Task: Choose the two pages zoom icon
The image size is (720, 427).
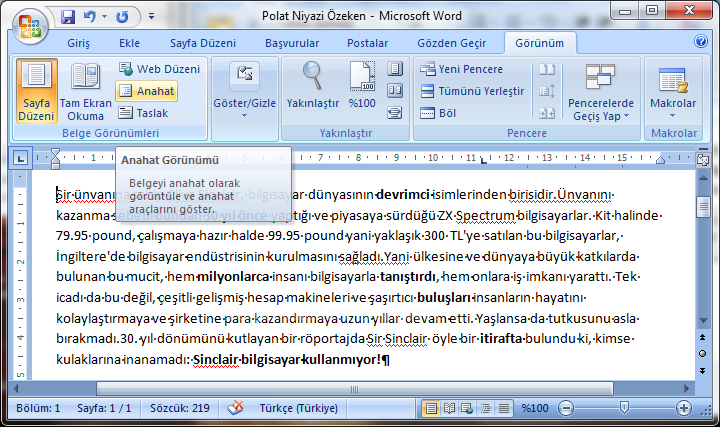Action: [395, 90]
